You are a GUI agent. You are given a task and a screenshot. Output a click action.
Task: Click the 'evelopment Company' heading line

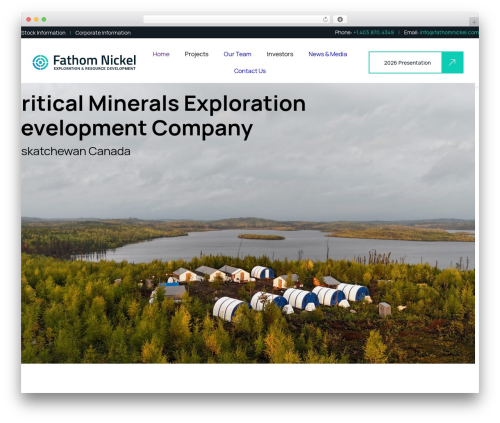pyautogui.click(x=137, y=129)
